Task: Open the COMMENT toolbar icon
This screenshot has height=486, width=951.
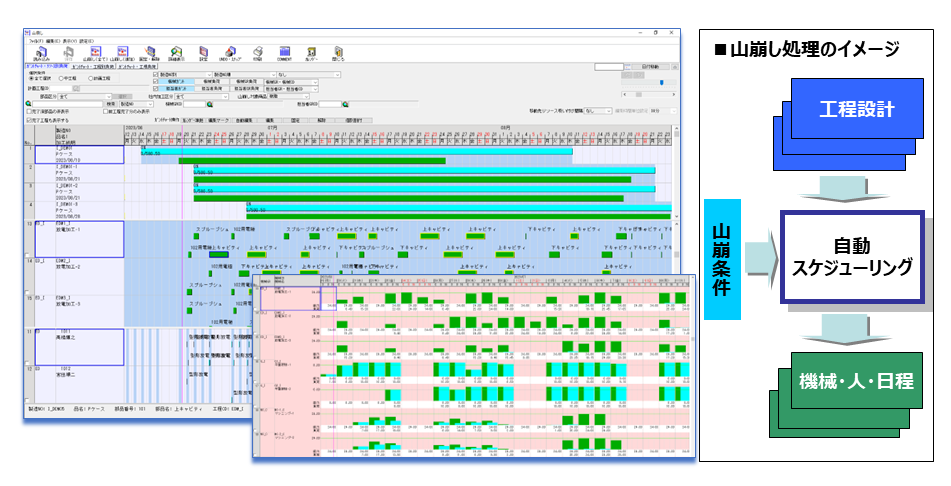Action: coord(284,53)
